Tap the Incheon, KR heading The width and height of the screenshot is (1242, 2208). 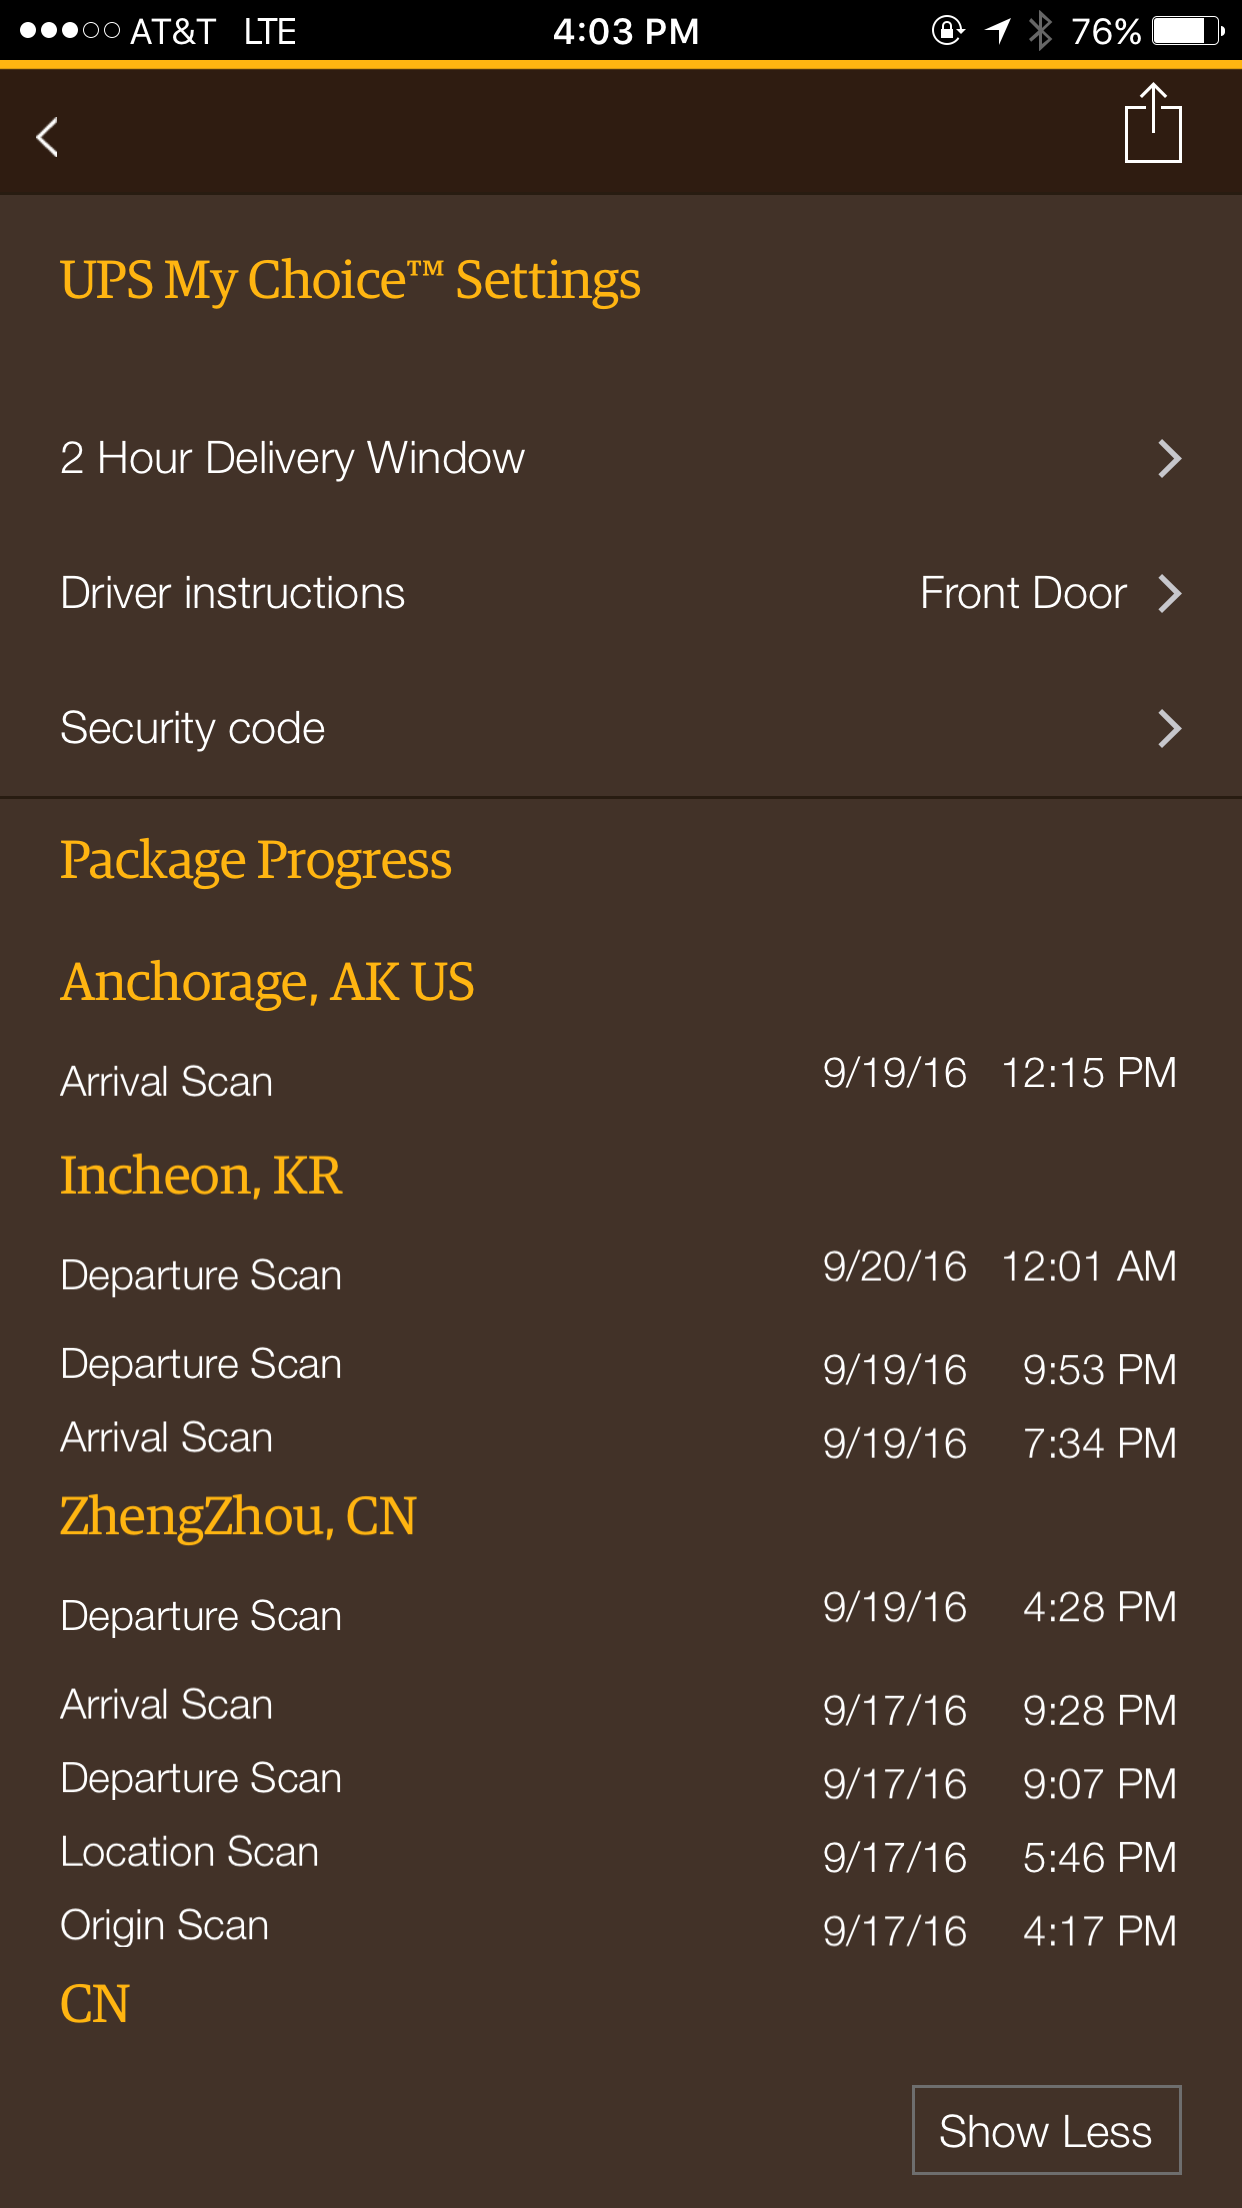click(x=201, y=1175)
